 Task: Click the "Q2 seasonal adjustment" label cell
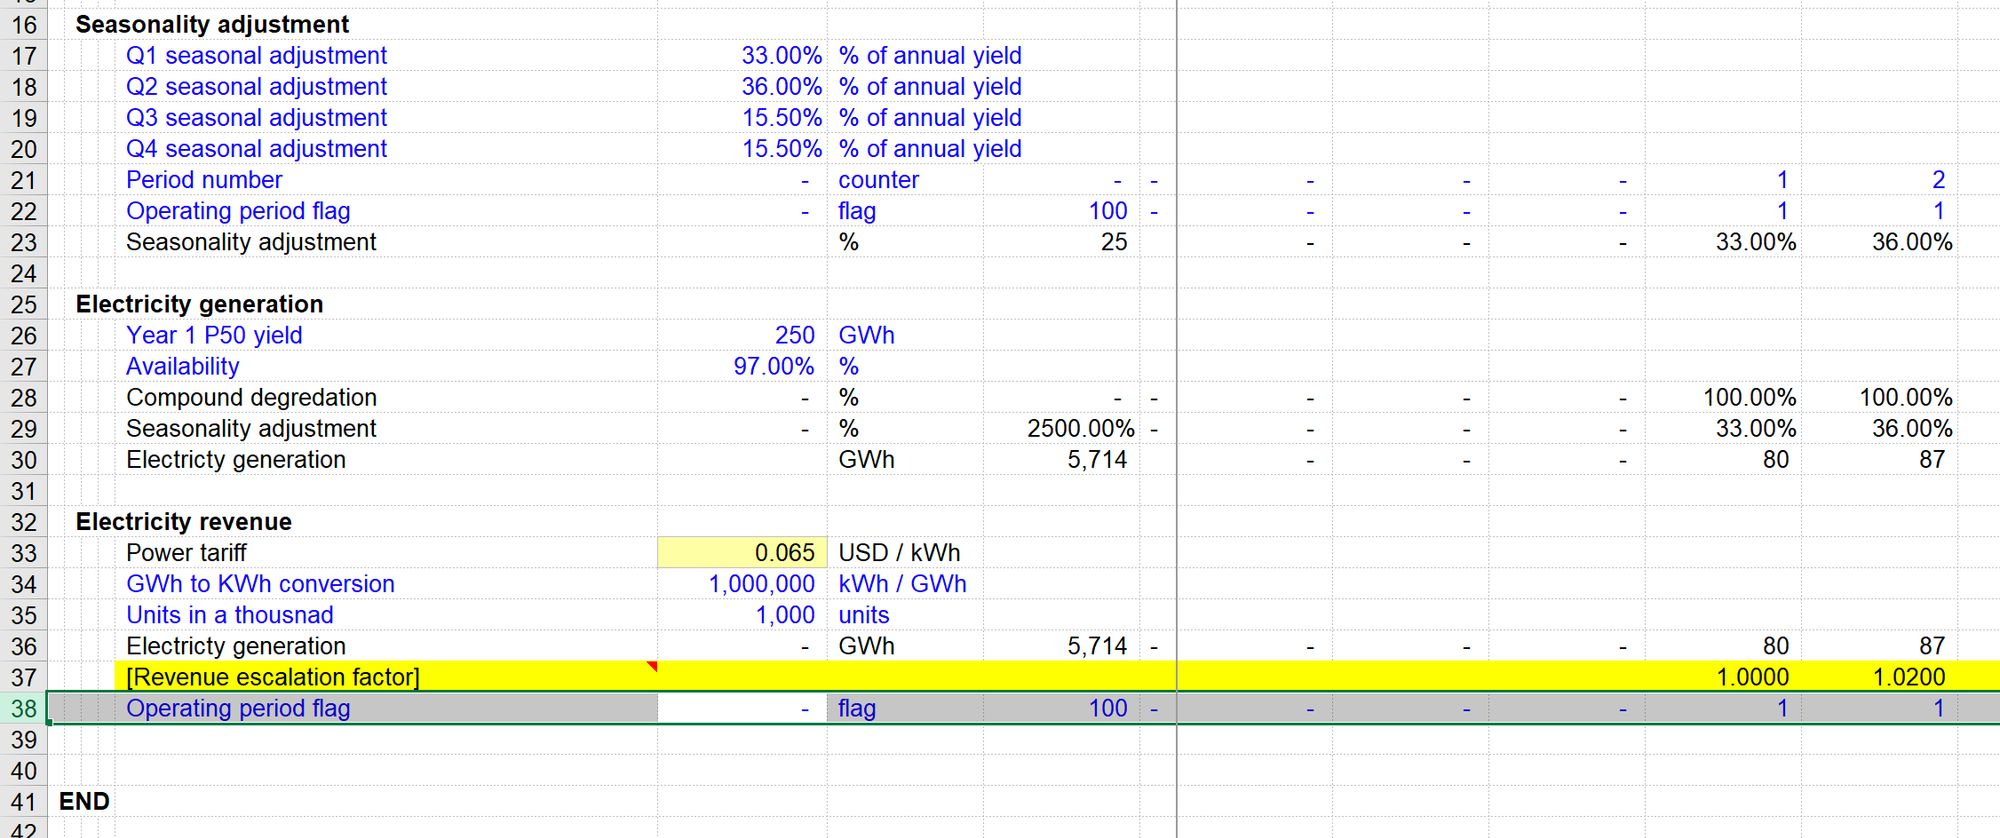tap(256, 87)
